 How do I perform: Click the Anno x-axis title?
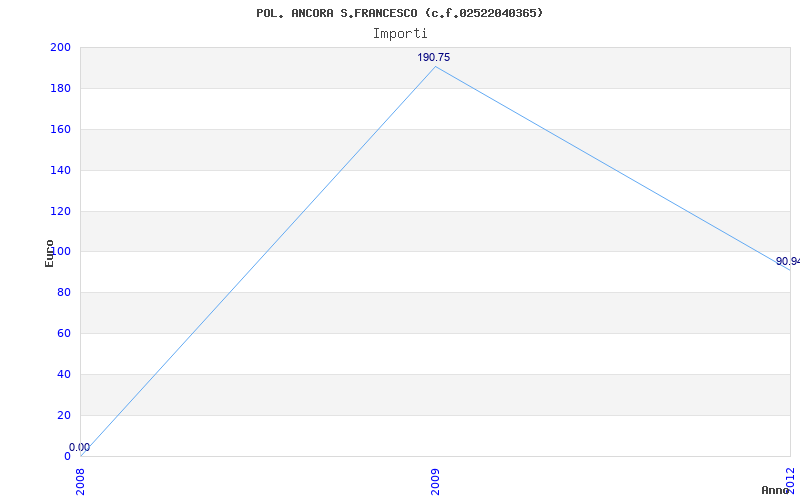776,490
